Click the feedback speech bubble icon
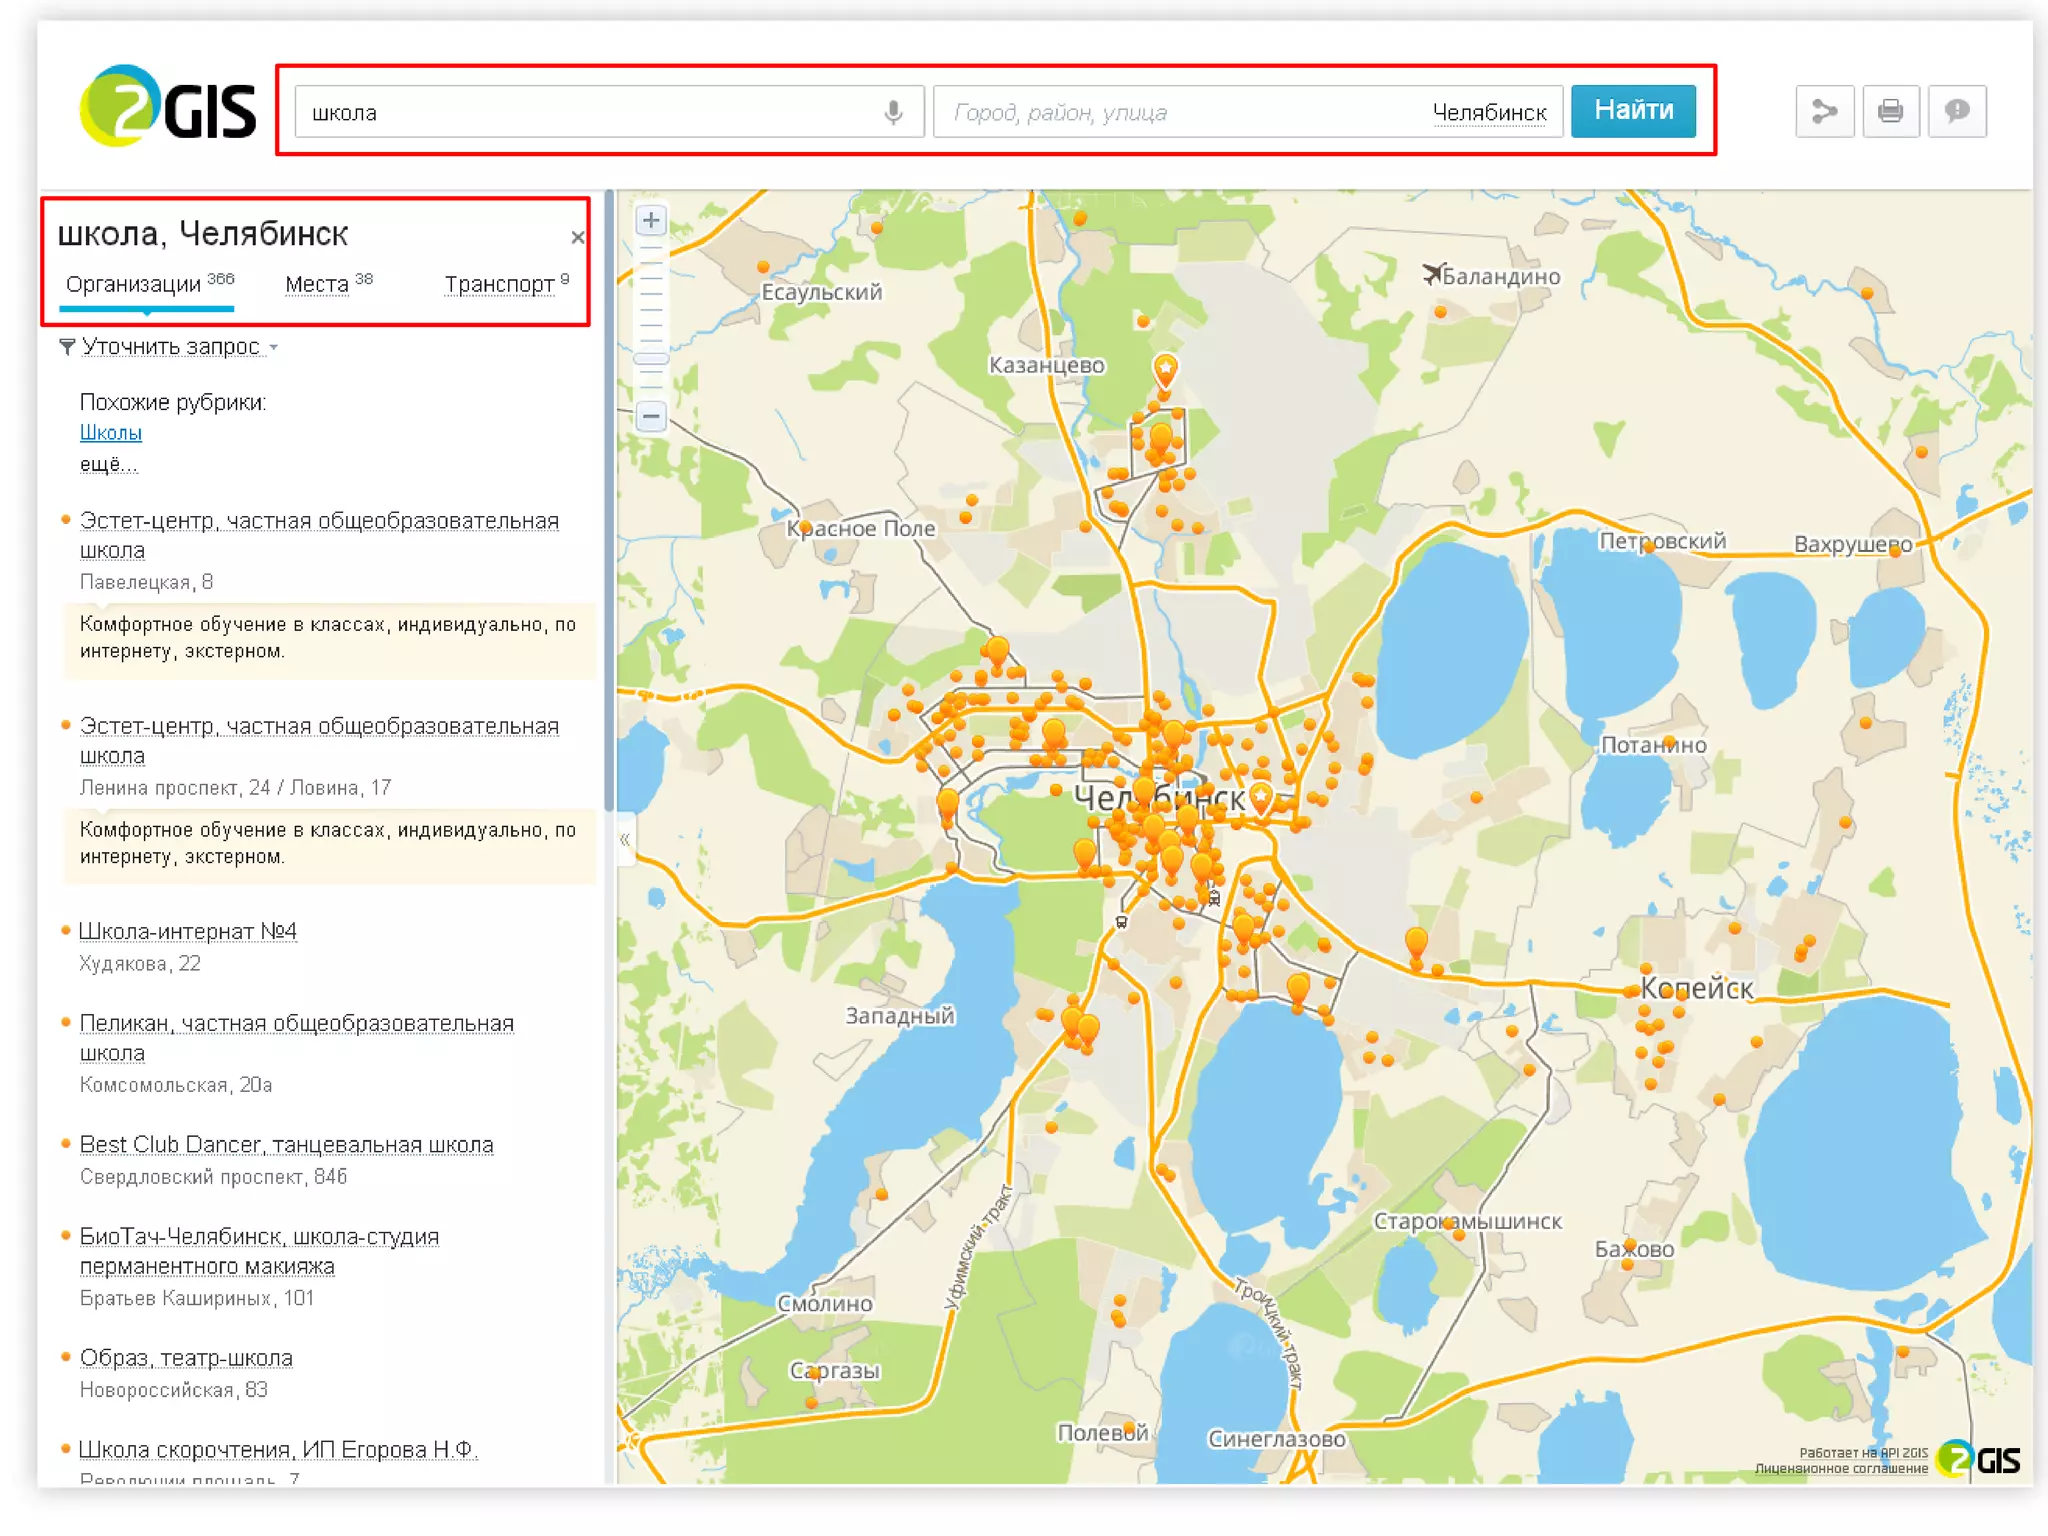Screen dimensions: 2048x1536 click(x=1956, y=111)
